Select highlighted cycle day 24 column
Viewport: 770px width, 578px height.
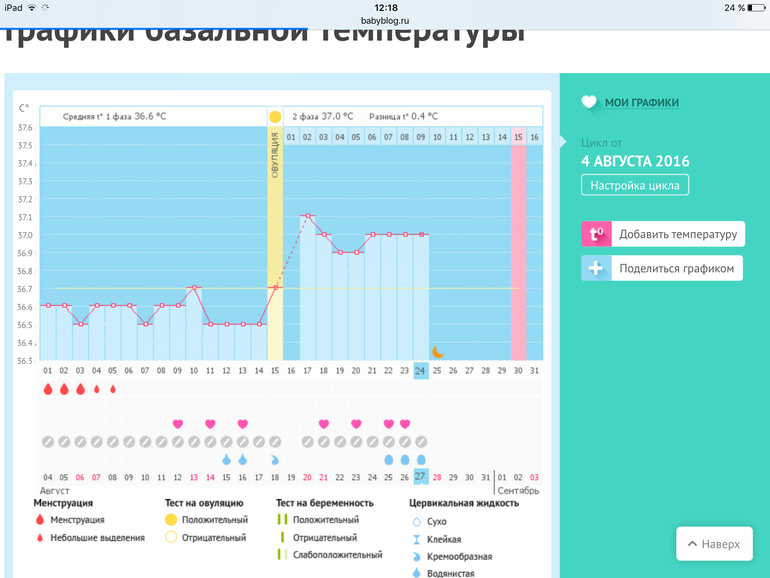click(421, 371)
